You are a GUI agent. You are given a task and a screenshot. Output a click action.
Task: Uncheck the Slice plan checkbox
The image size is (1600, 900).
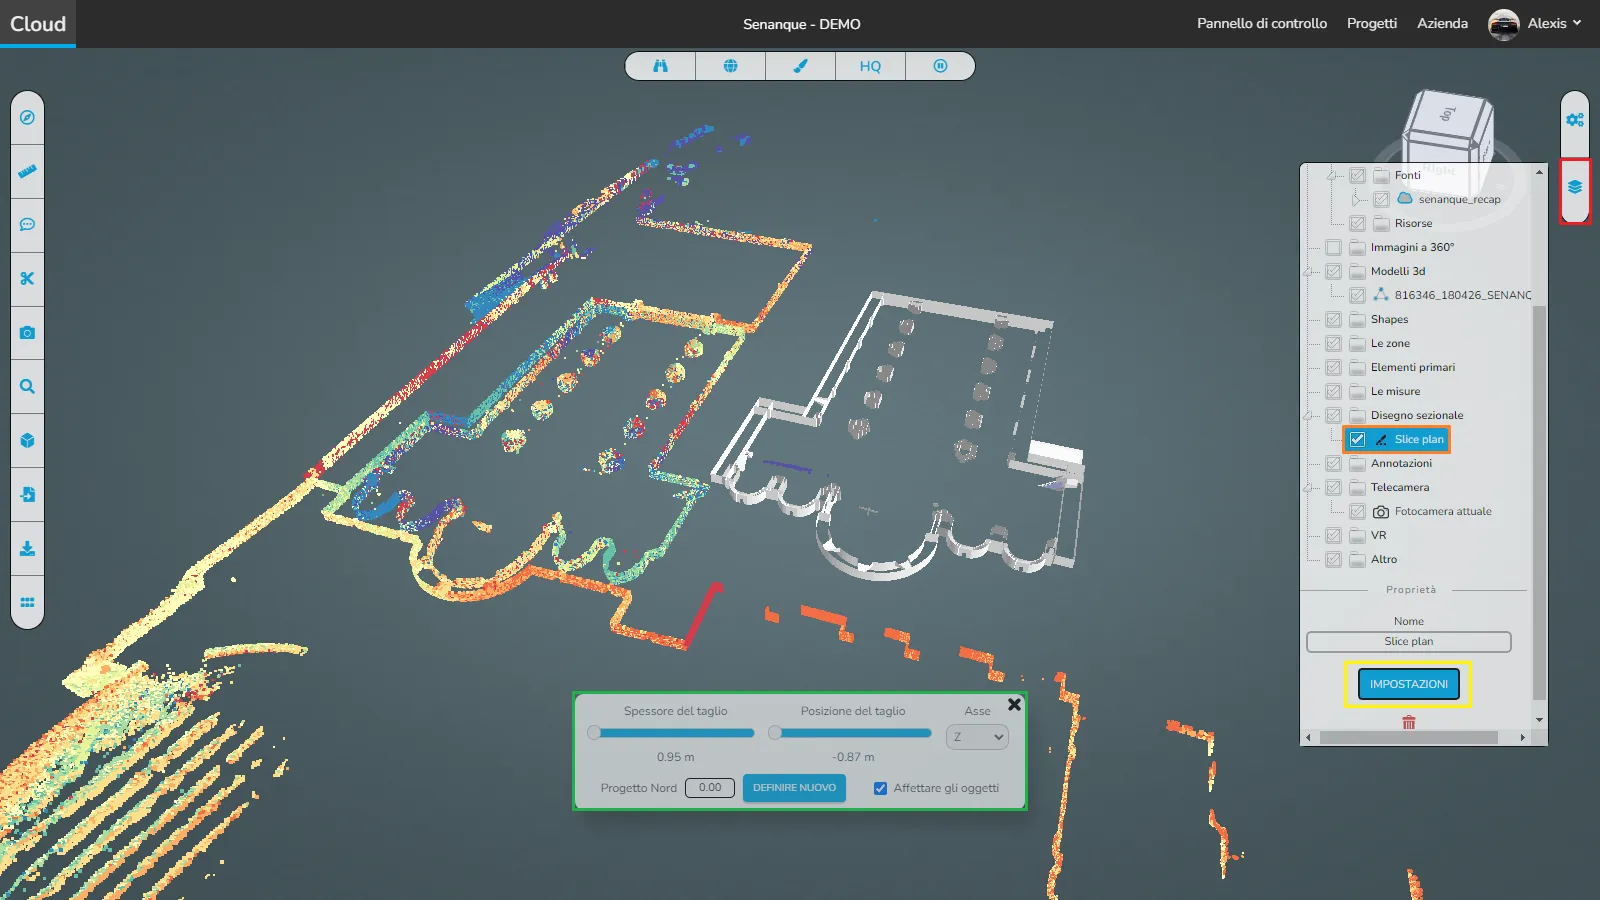[x=1357, y=439]
